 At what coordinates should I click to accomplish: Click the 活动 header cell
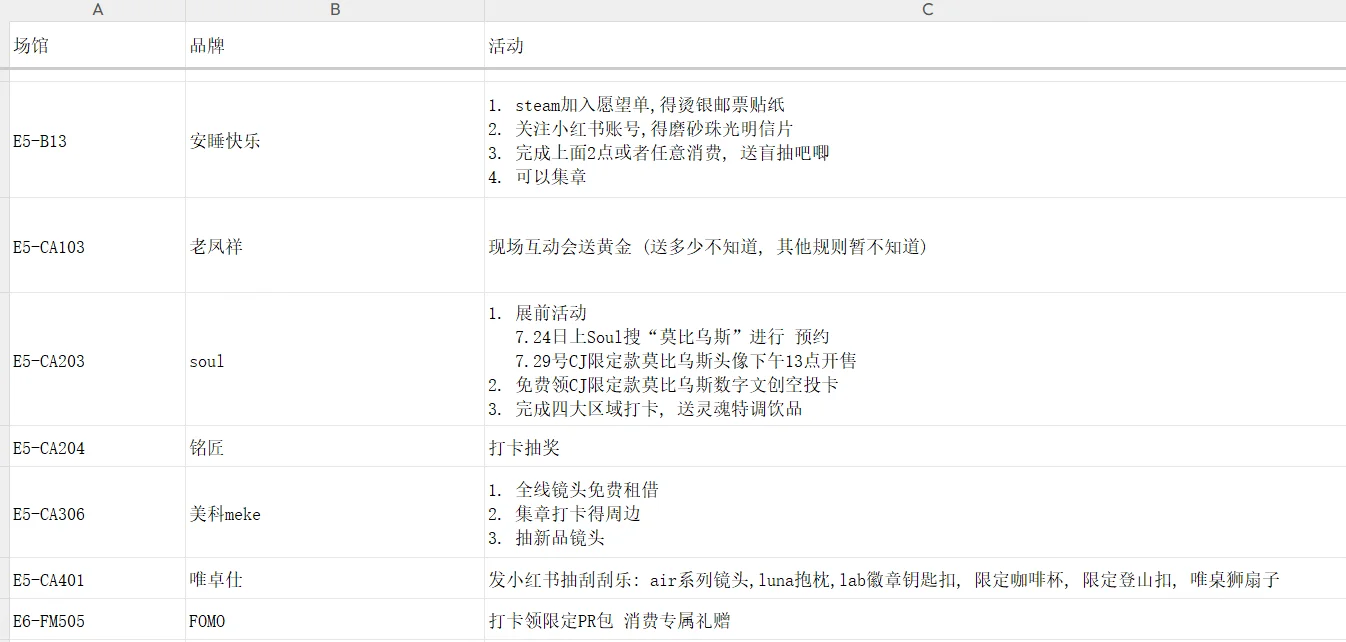tap(915, 46)
